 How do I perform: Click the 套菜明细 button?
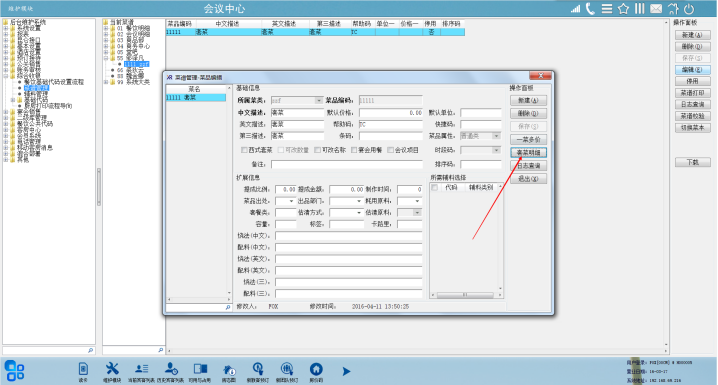pyautogui.click(x=528, y=152)
